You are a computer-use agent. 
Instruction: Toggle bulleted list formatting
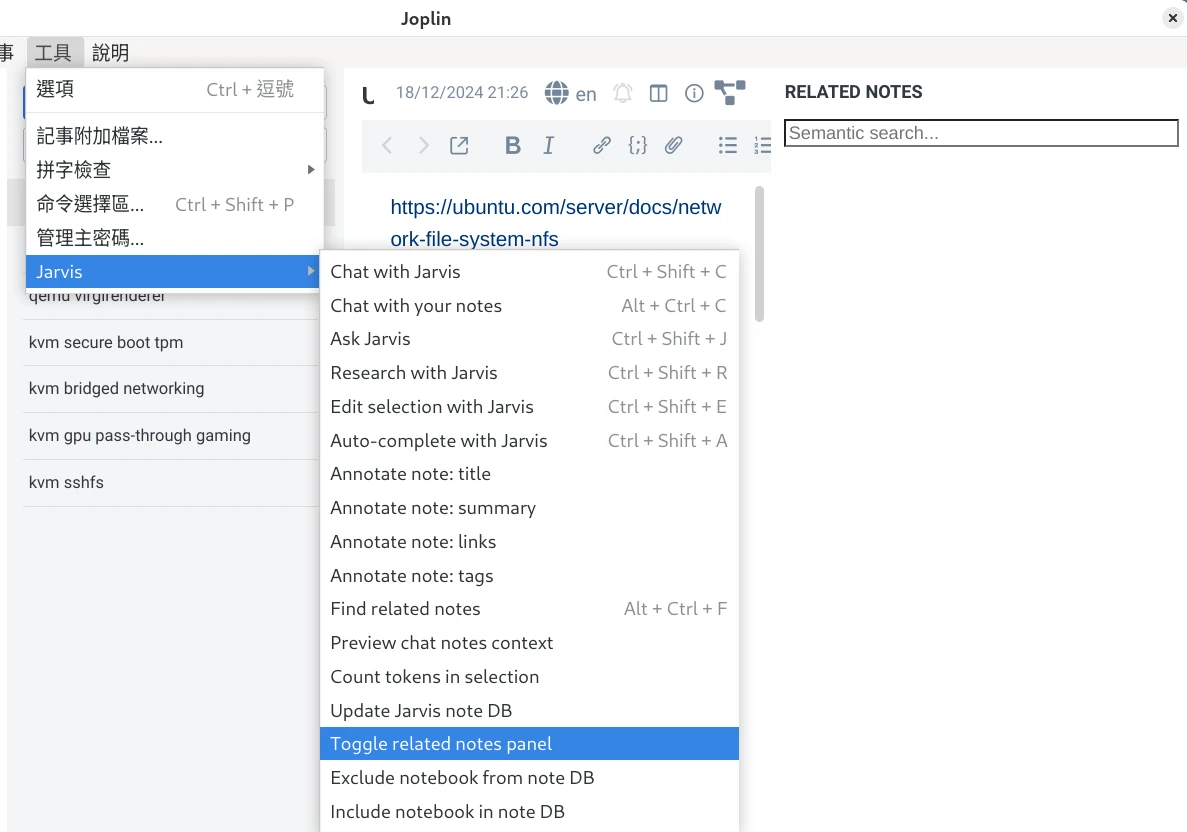pyautogui.click(x=728, y=145)
